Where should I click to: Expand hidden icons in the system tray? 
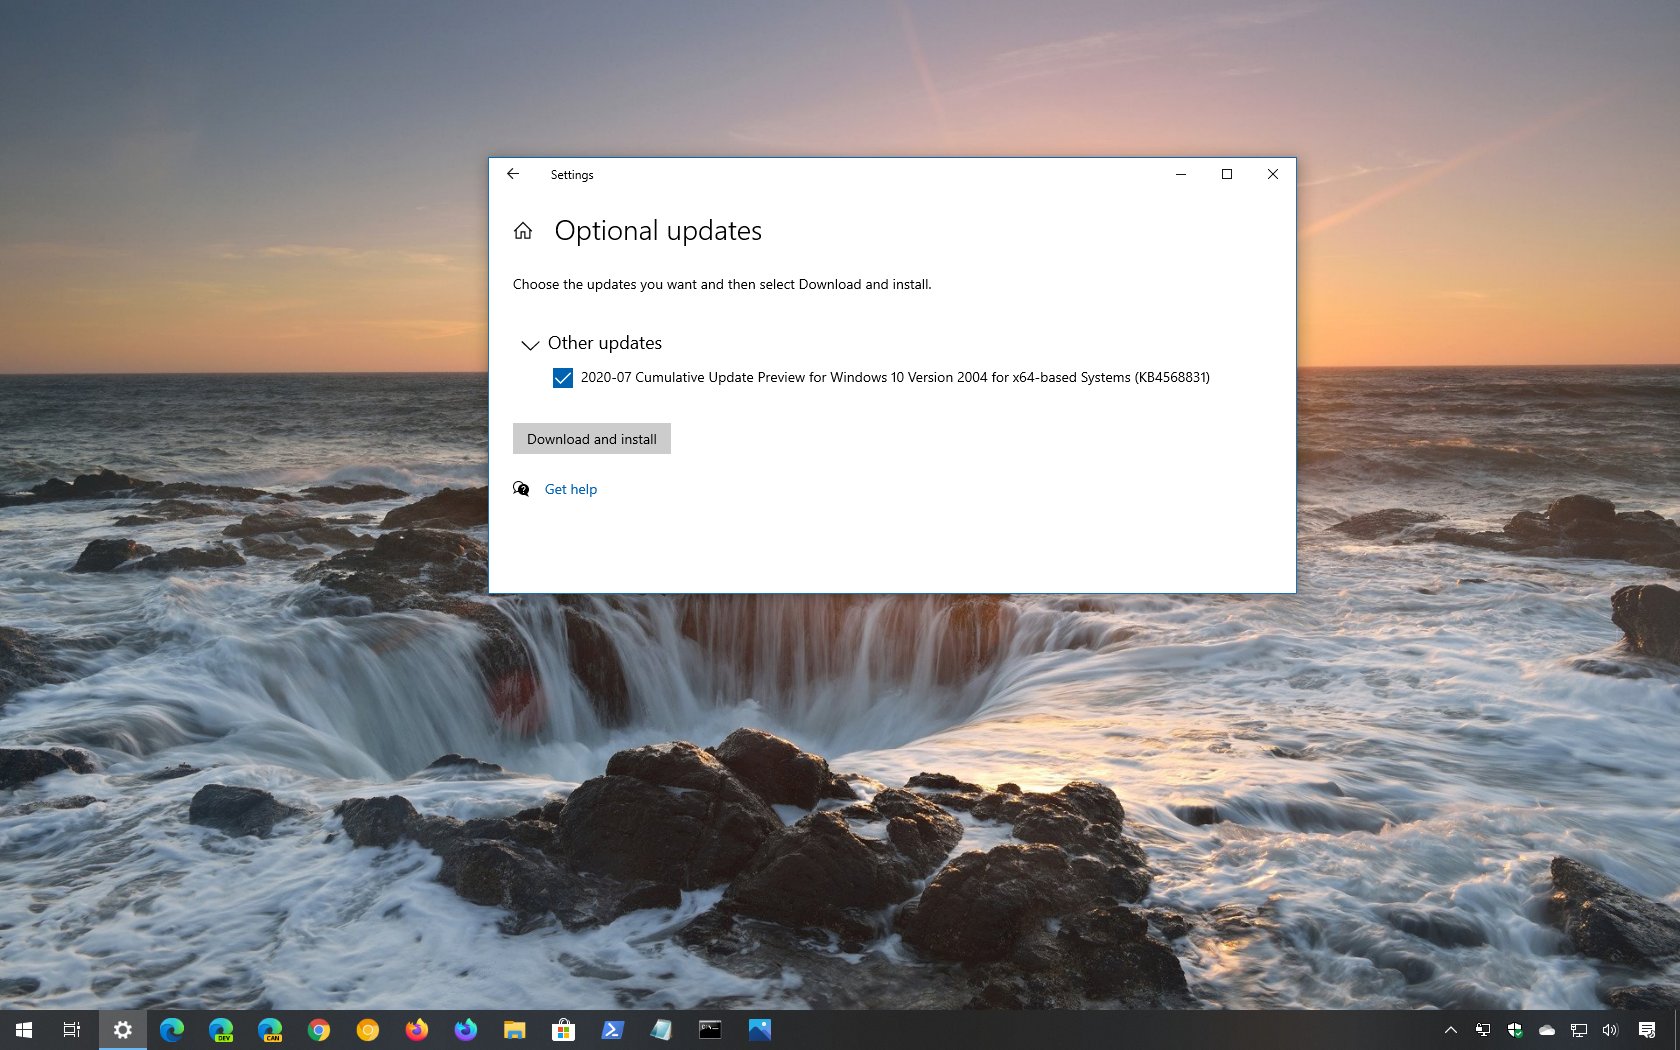click(x=1451, y=1030)
